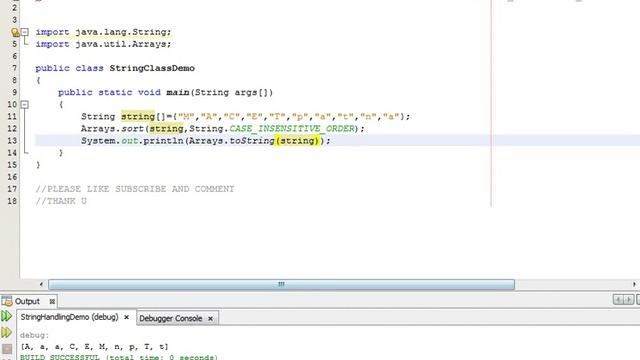The height and width of the screenshot is (360, 640).
Task: Click output line "[A, a, a, C, E, M, n, p, T, t]"
Action: (x=94, y=347)
